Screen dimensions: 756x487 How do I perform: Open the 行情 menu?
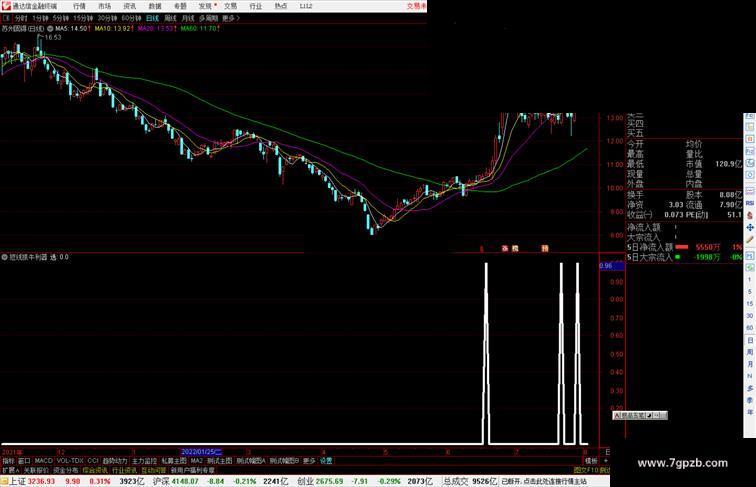(79, 6)
